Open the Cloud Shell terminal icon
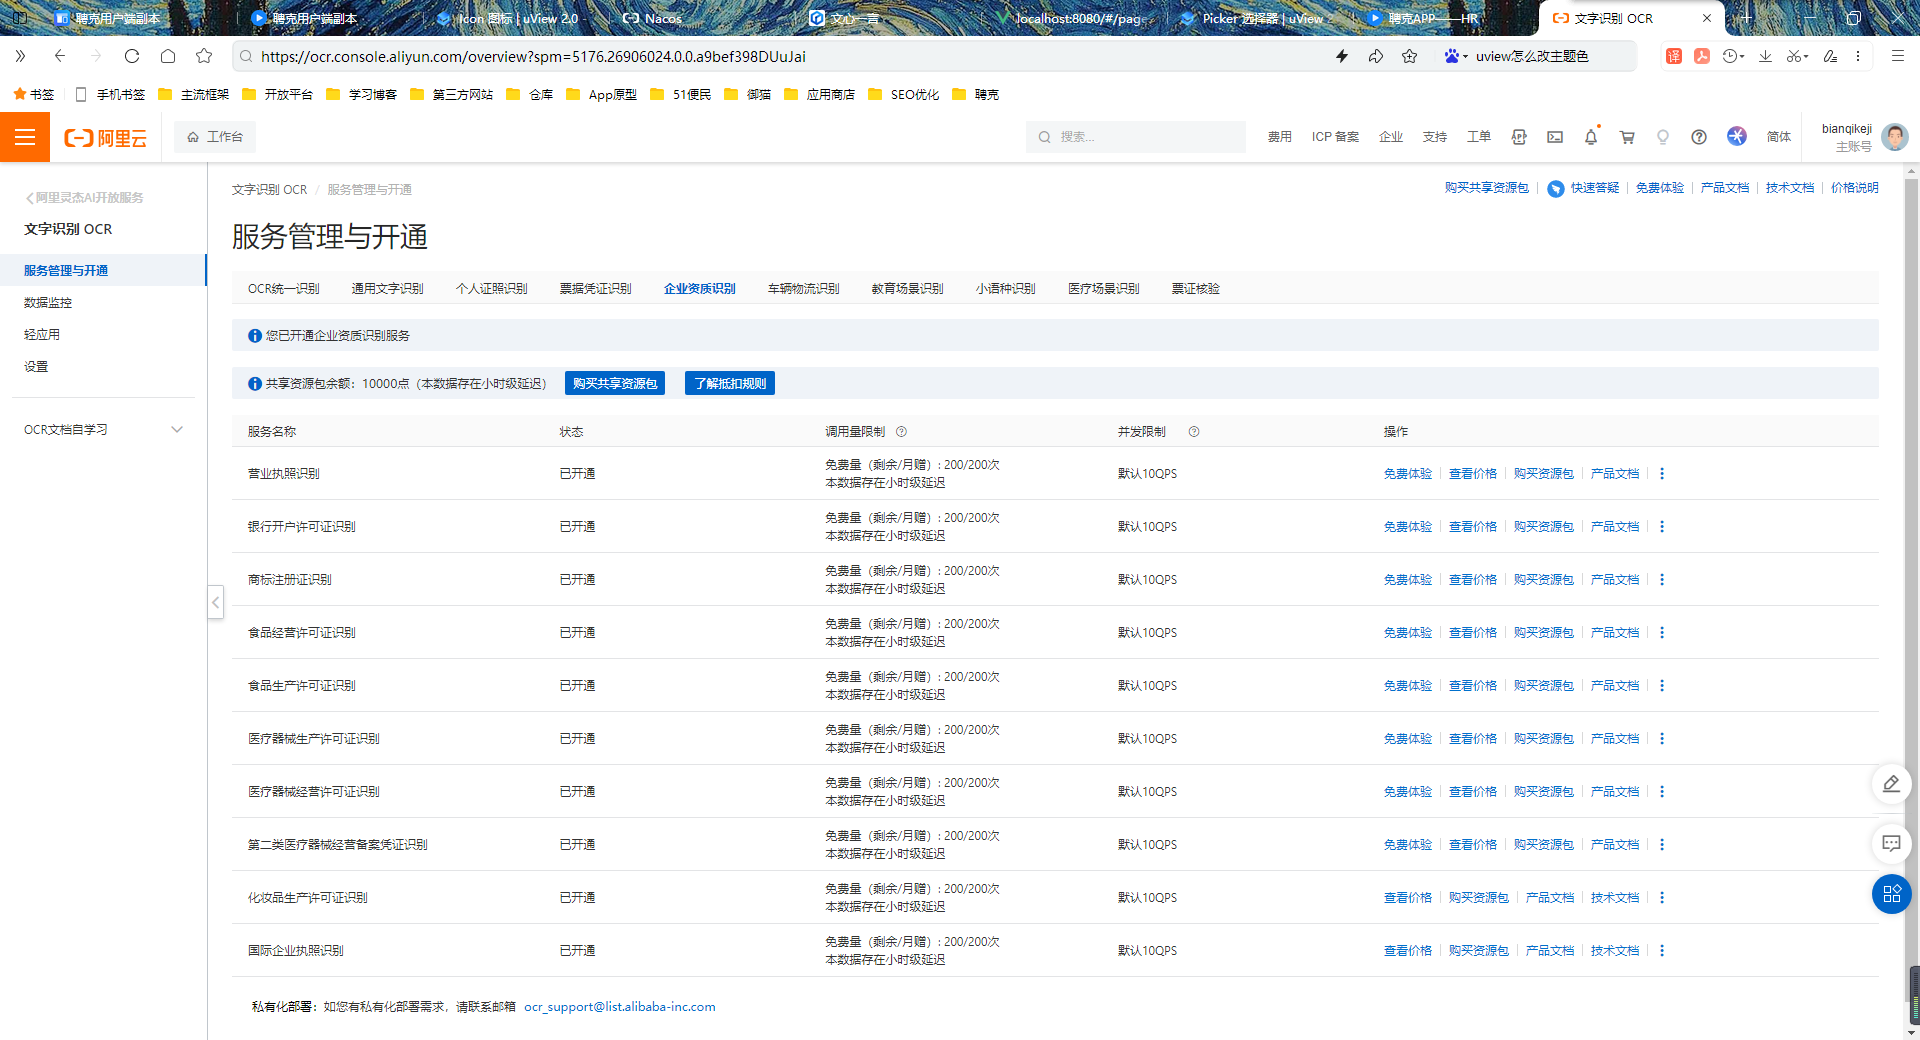This screenshot has width=1920, height=1040. 1555,137
